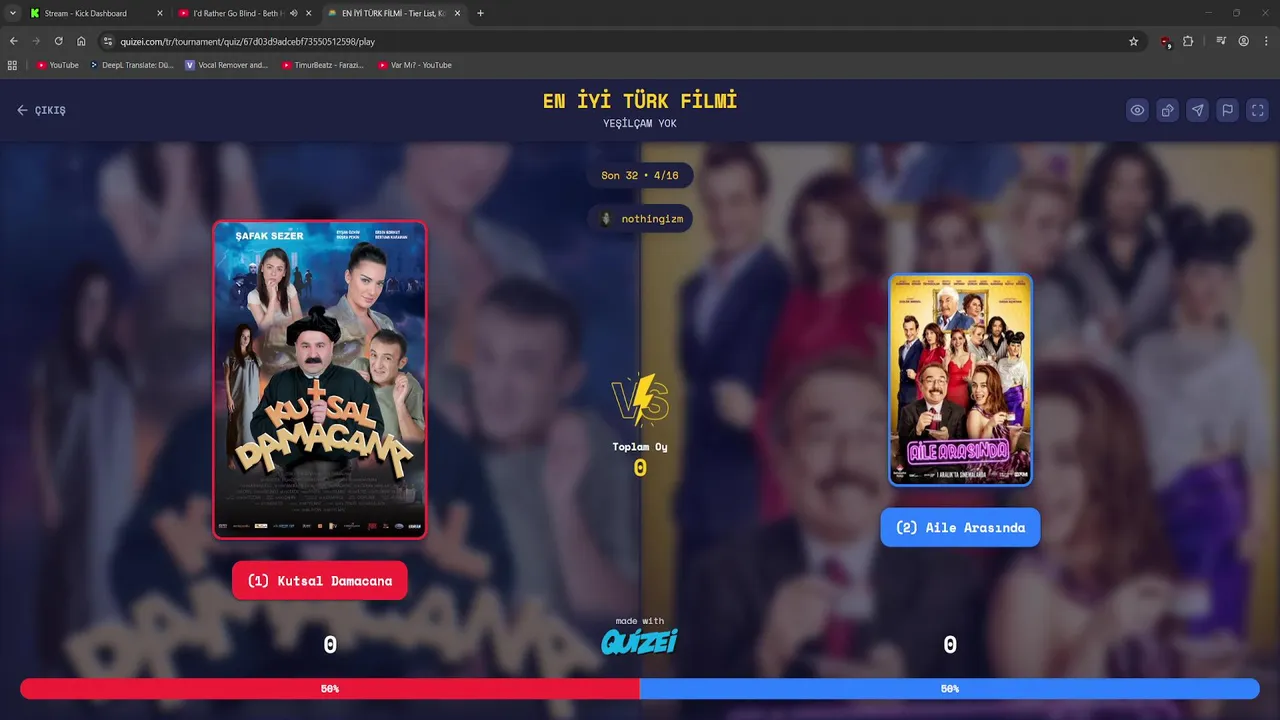Open the red extension icon with badge 9
Image resolution: width=1280 pixels, height=720 pixels.
coord(1165,42)
